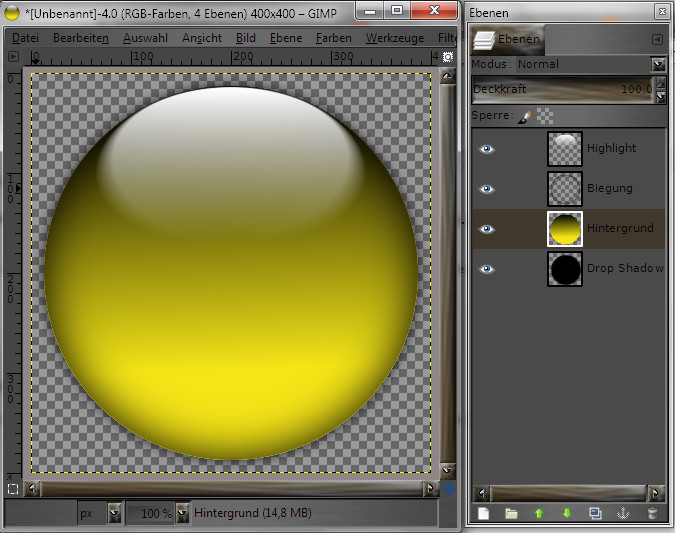The width and height of the screenshot is (675, 533).
Task: Anchor the floating layer
Action: coord(623,514)
